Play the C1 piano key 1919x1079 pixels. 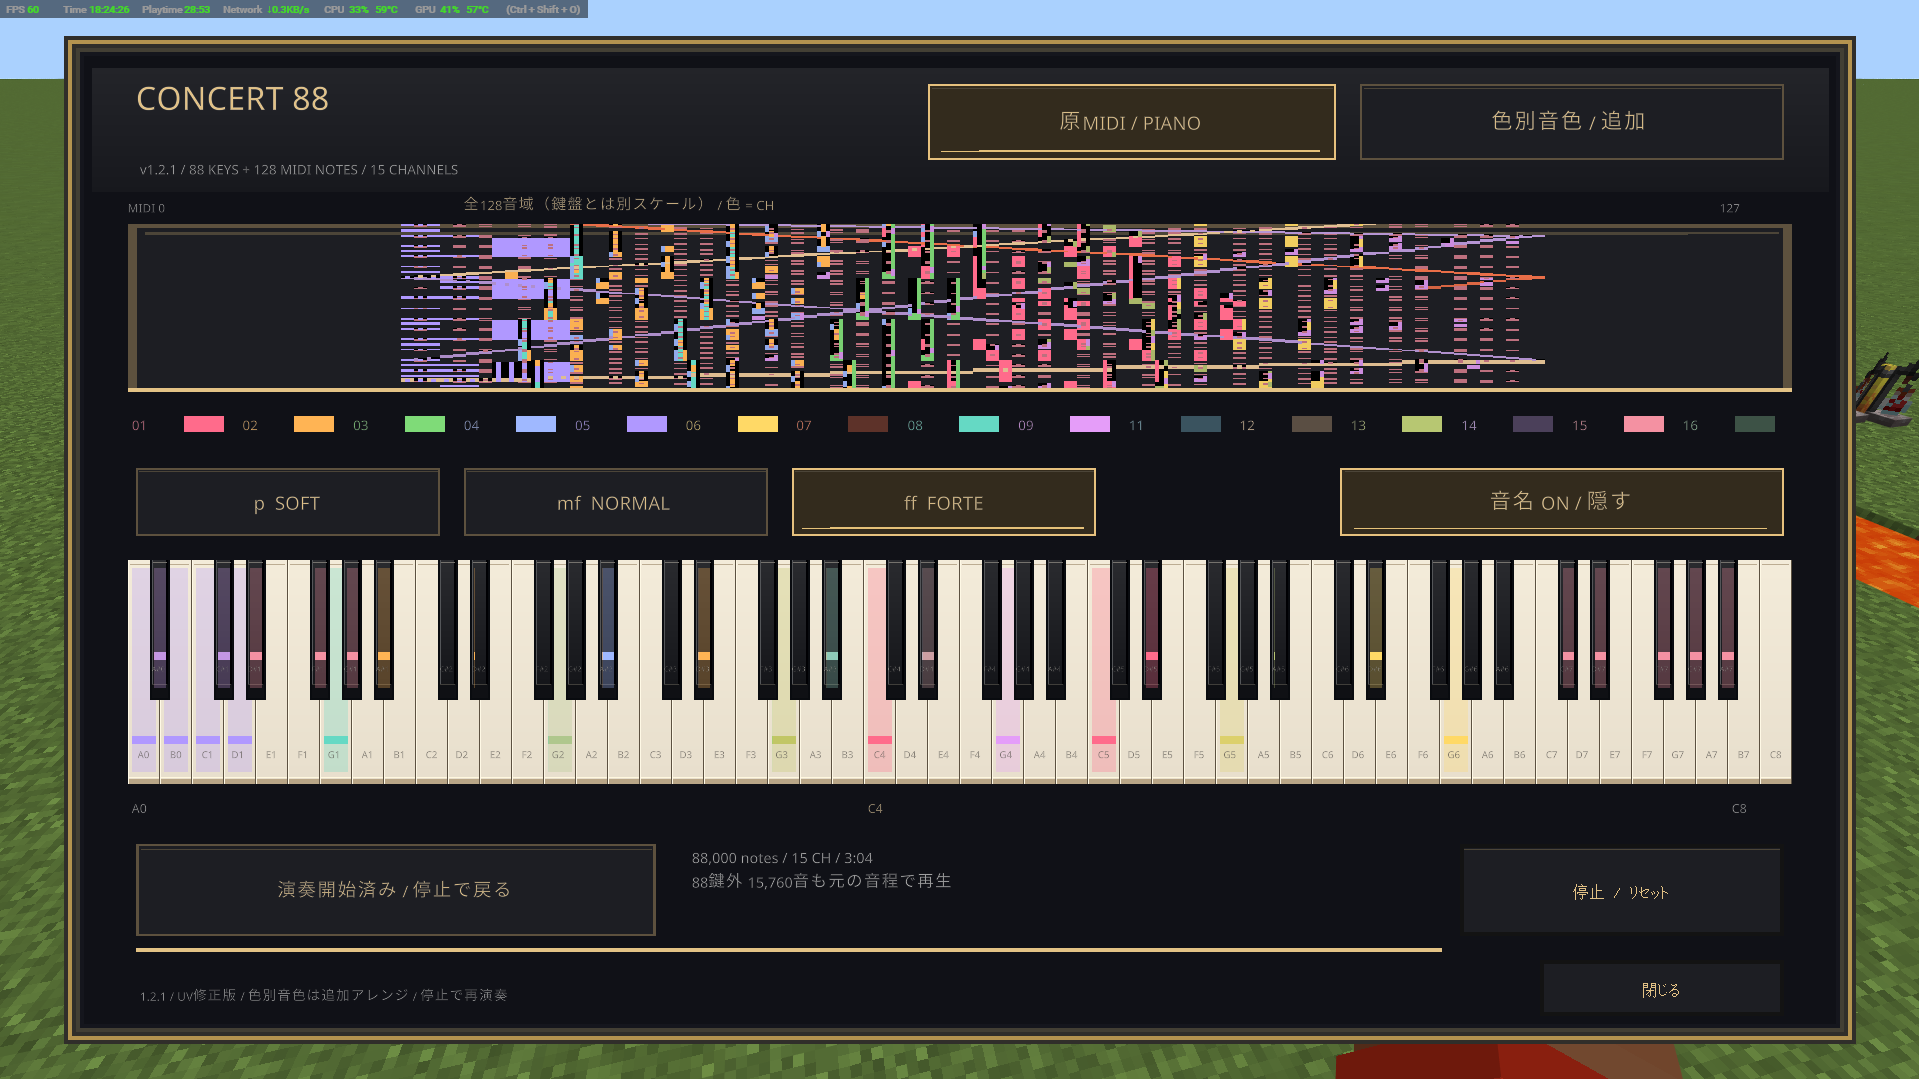207,740
